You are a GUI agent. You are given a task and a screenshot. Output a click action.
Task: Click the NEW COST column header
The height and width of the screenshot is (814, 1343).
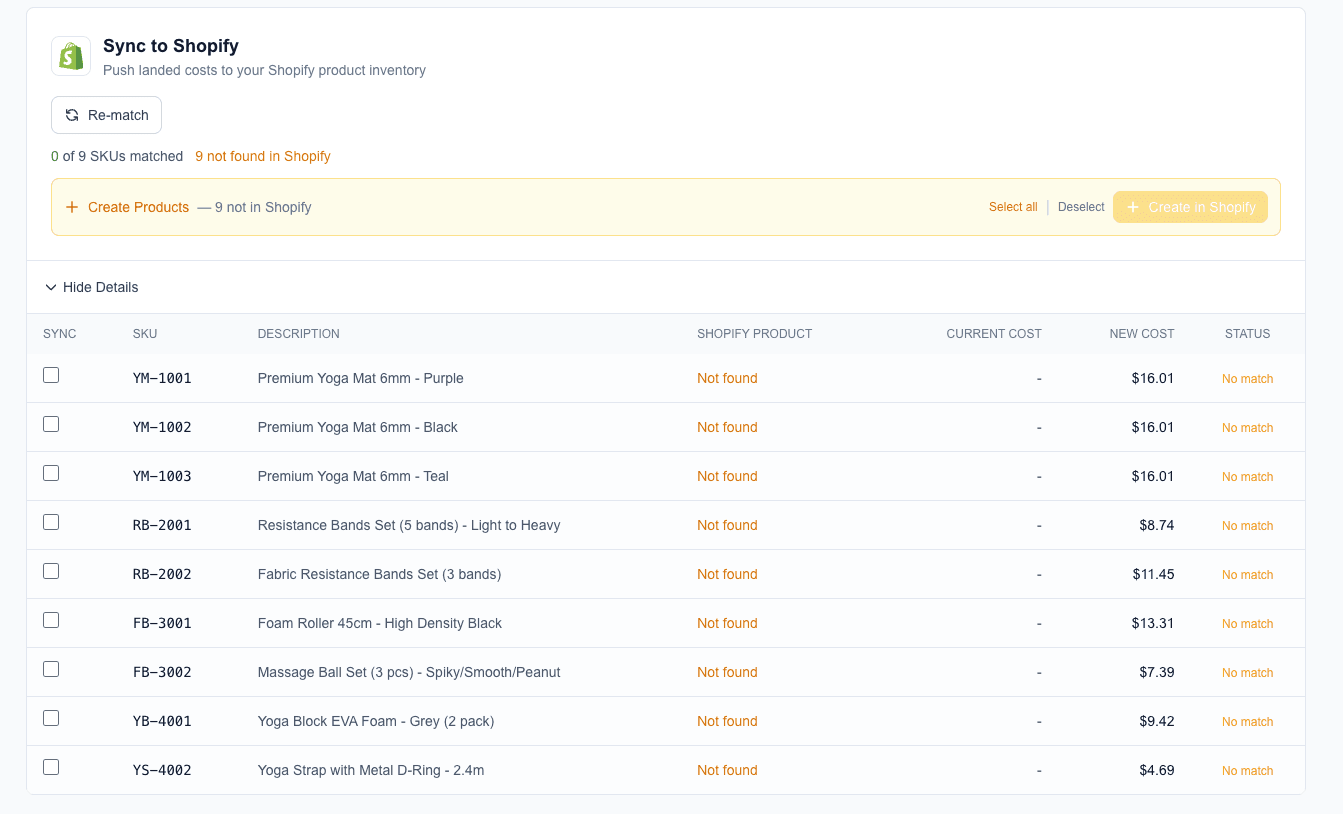coord(1142,334)
